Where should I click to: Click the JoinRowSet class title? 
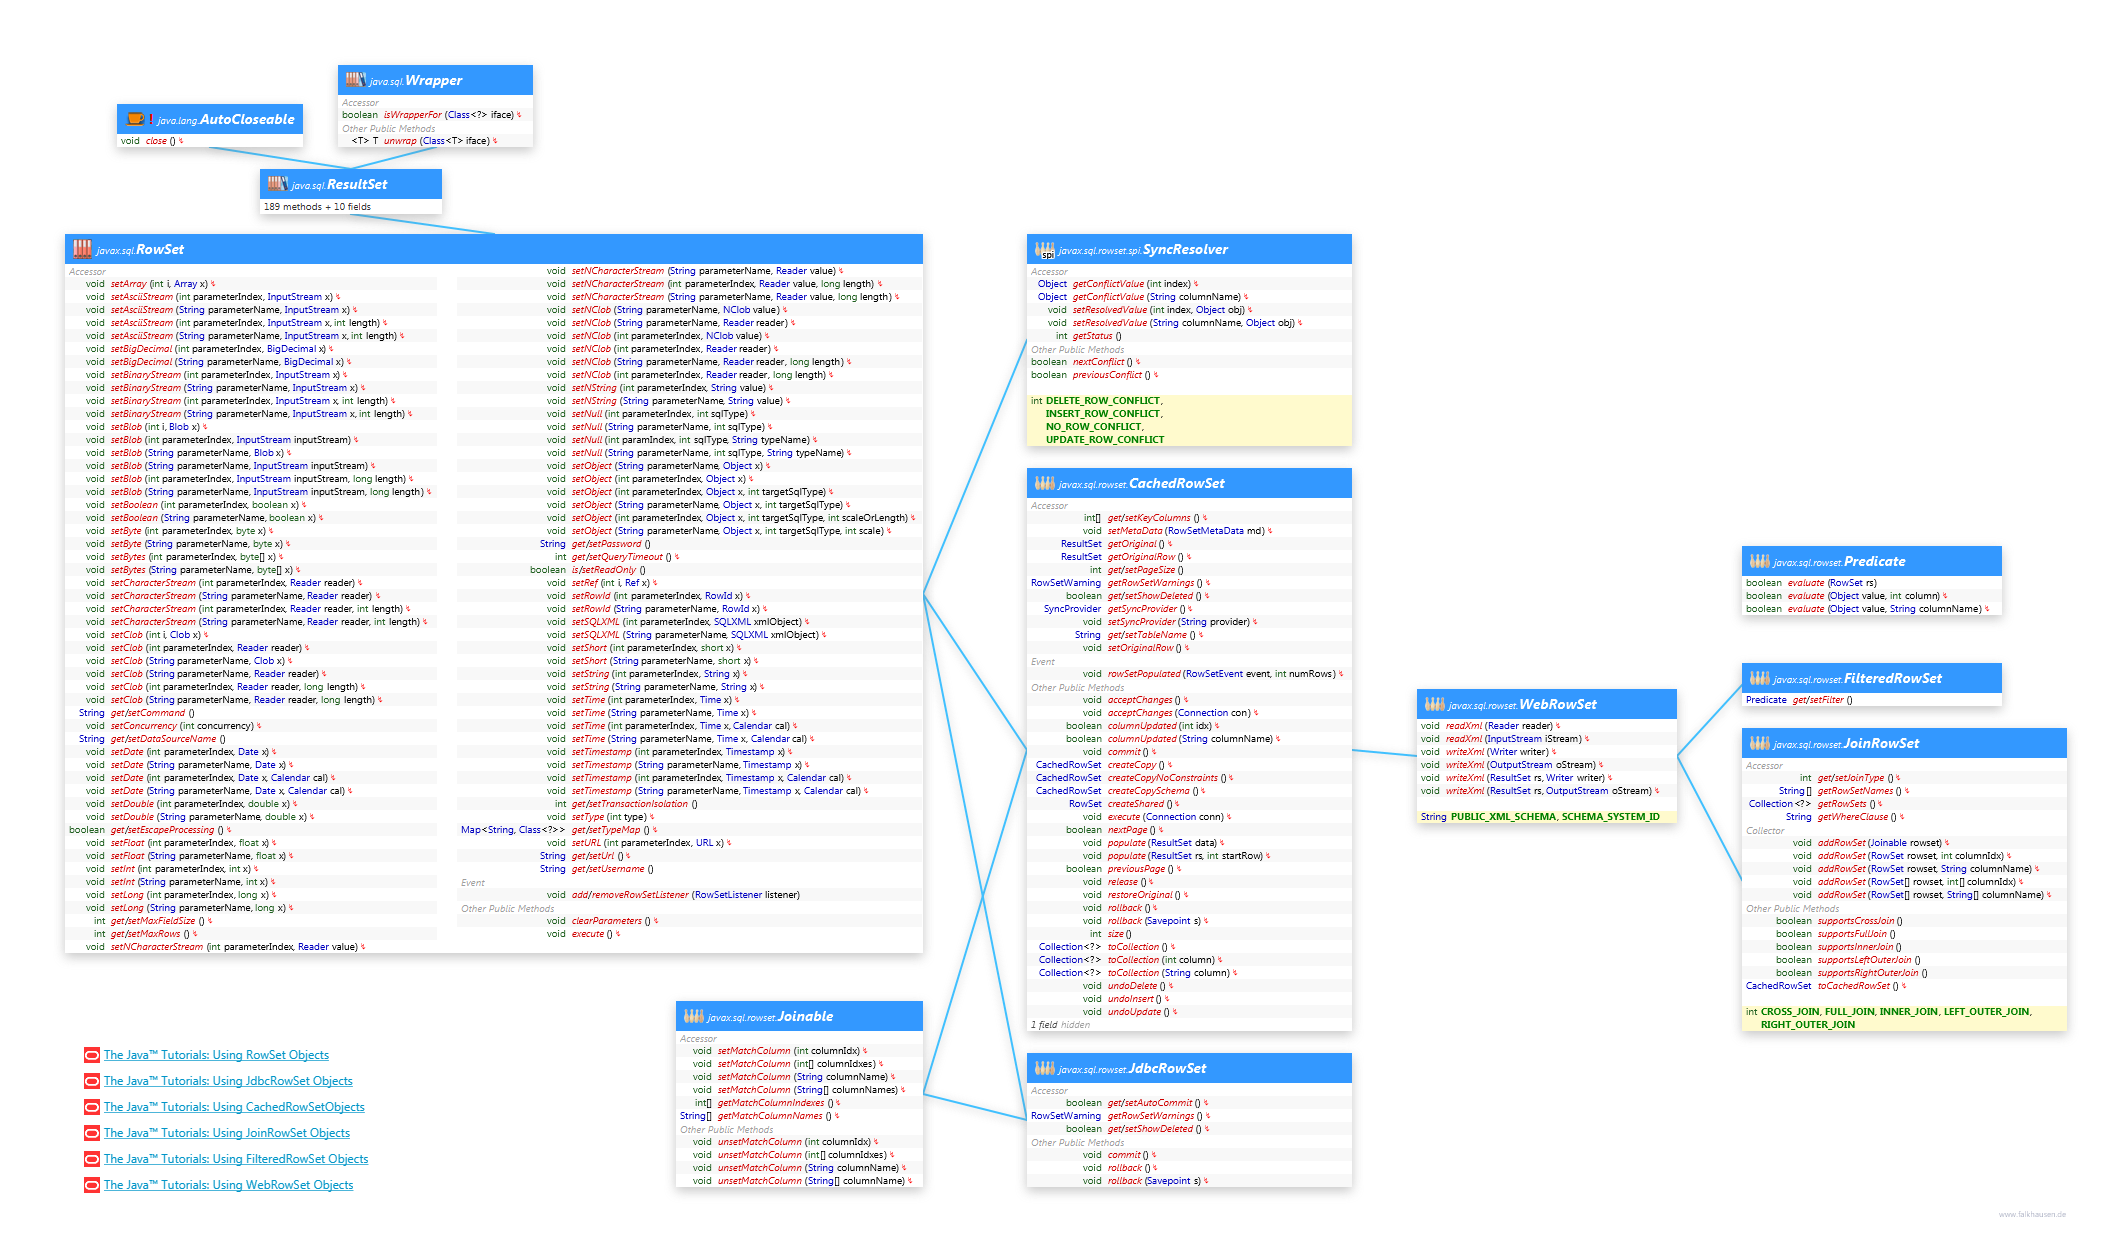coord(1881,743)
